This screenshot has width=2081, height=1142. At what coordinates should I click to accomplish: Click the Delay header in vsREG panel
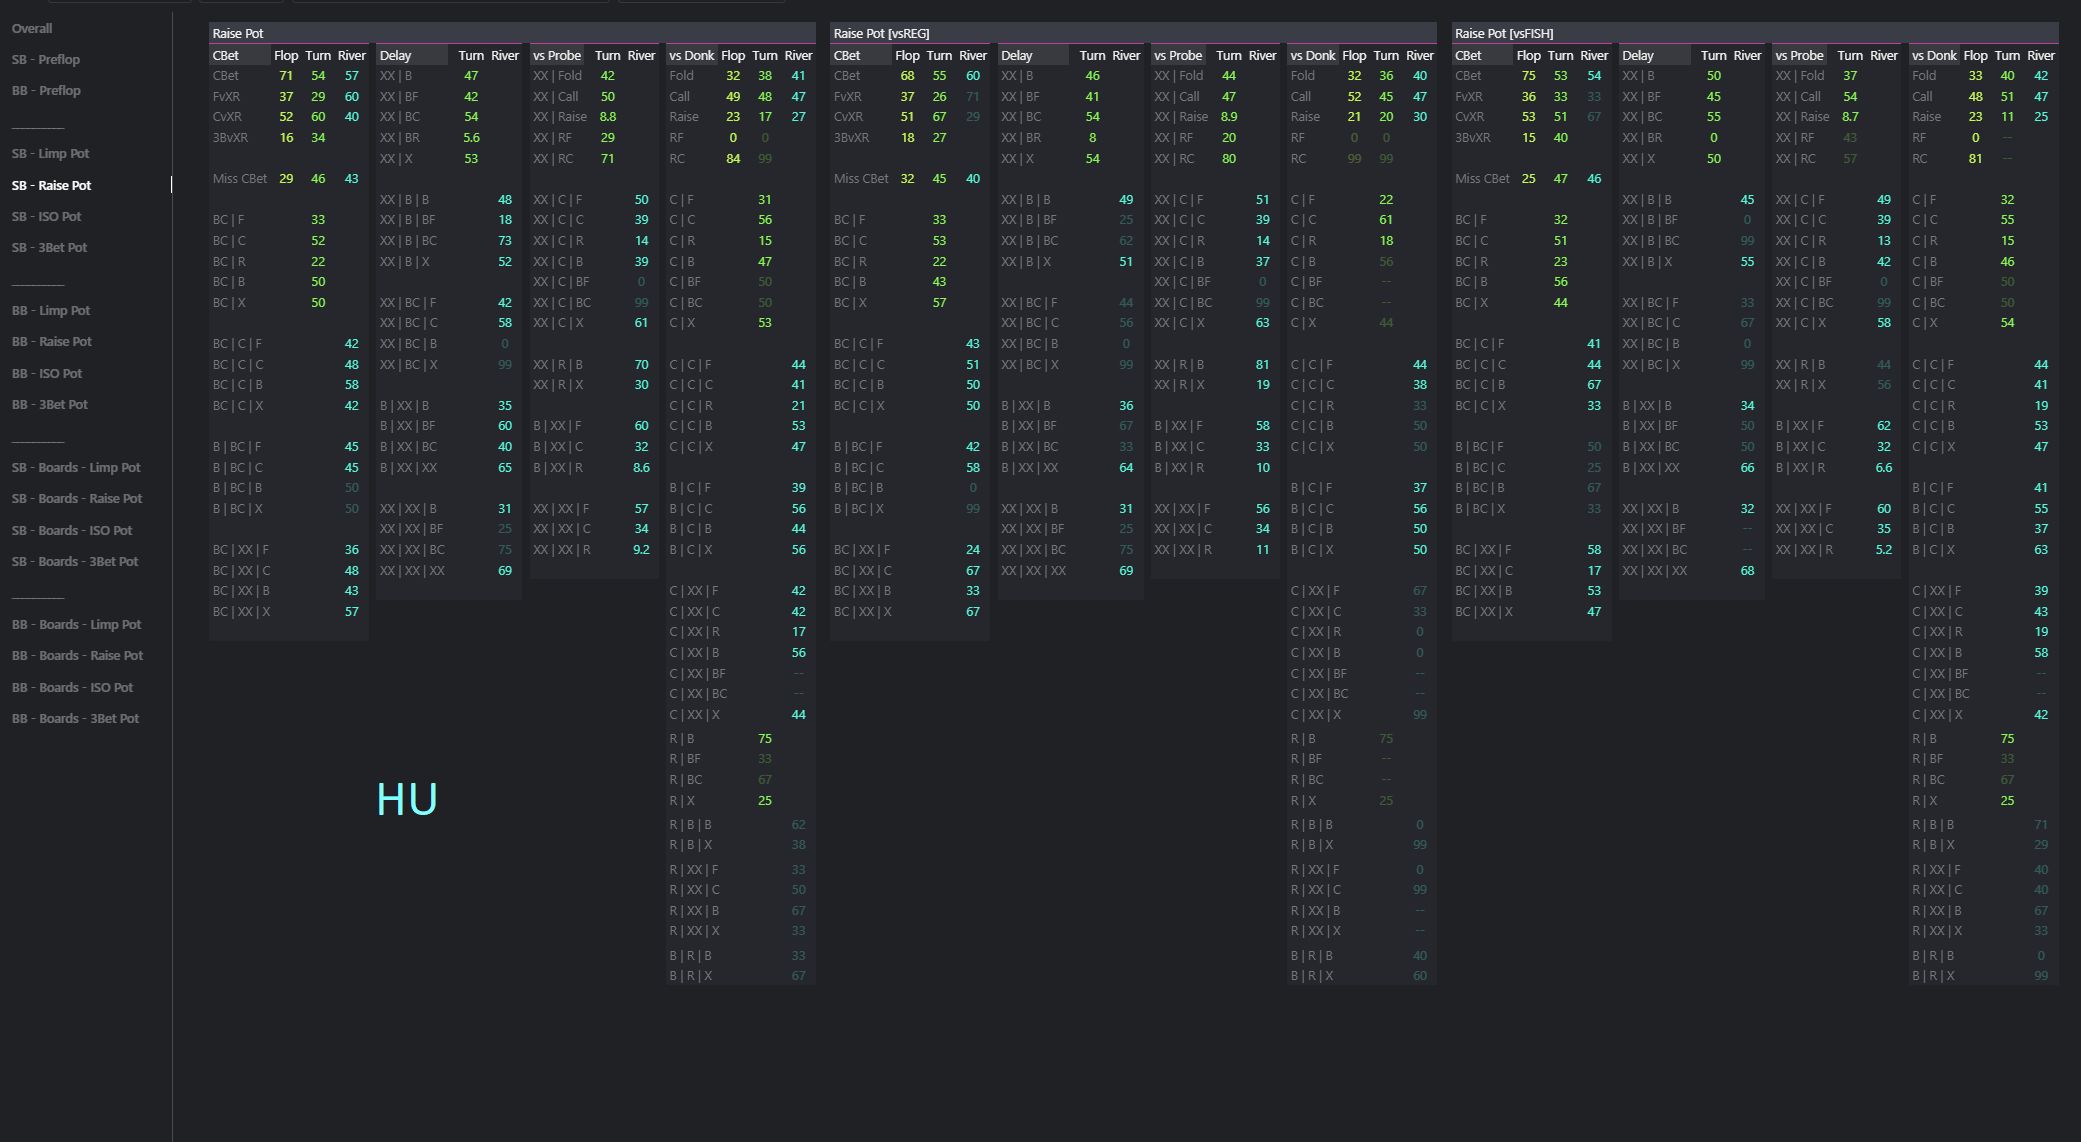(1016, 55)
